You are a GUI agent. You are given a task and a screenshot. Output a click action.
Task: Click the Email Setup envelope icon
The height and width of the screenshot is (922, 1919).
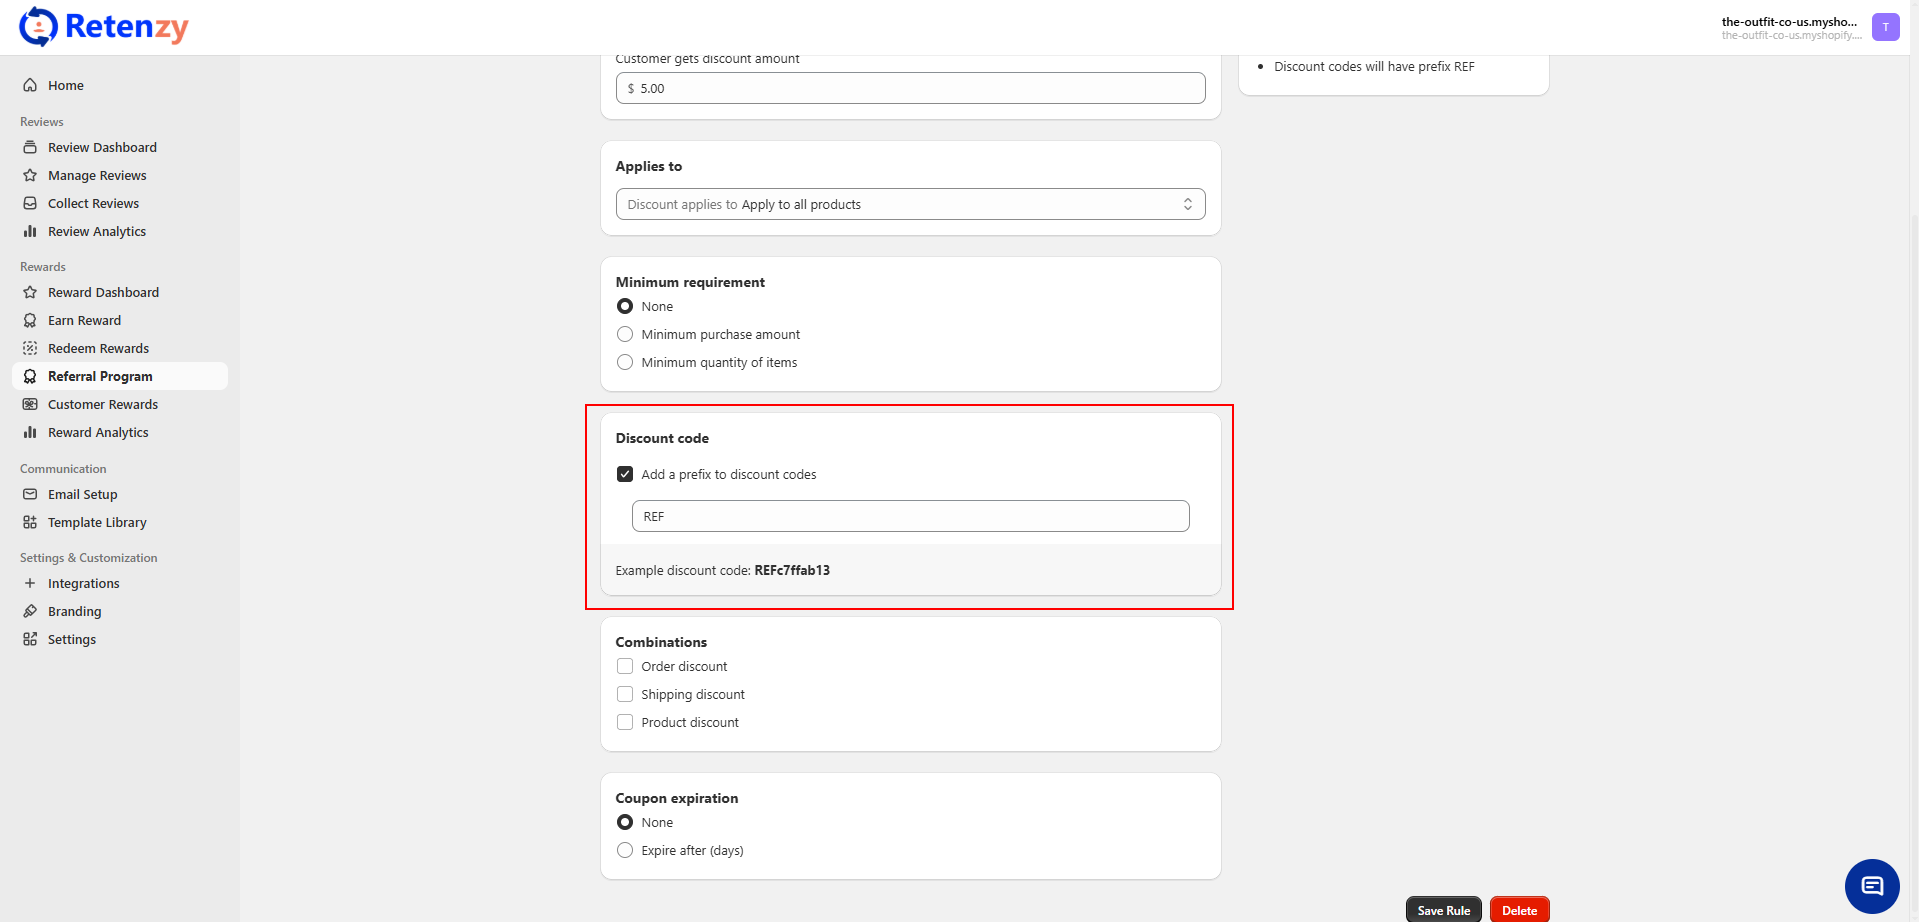(30, 494)
